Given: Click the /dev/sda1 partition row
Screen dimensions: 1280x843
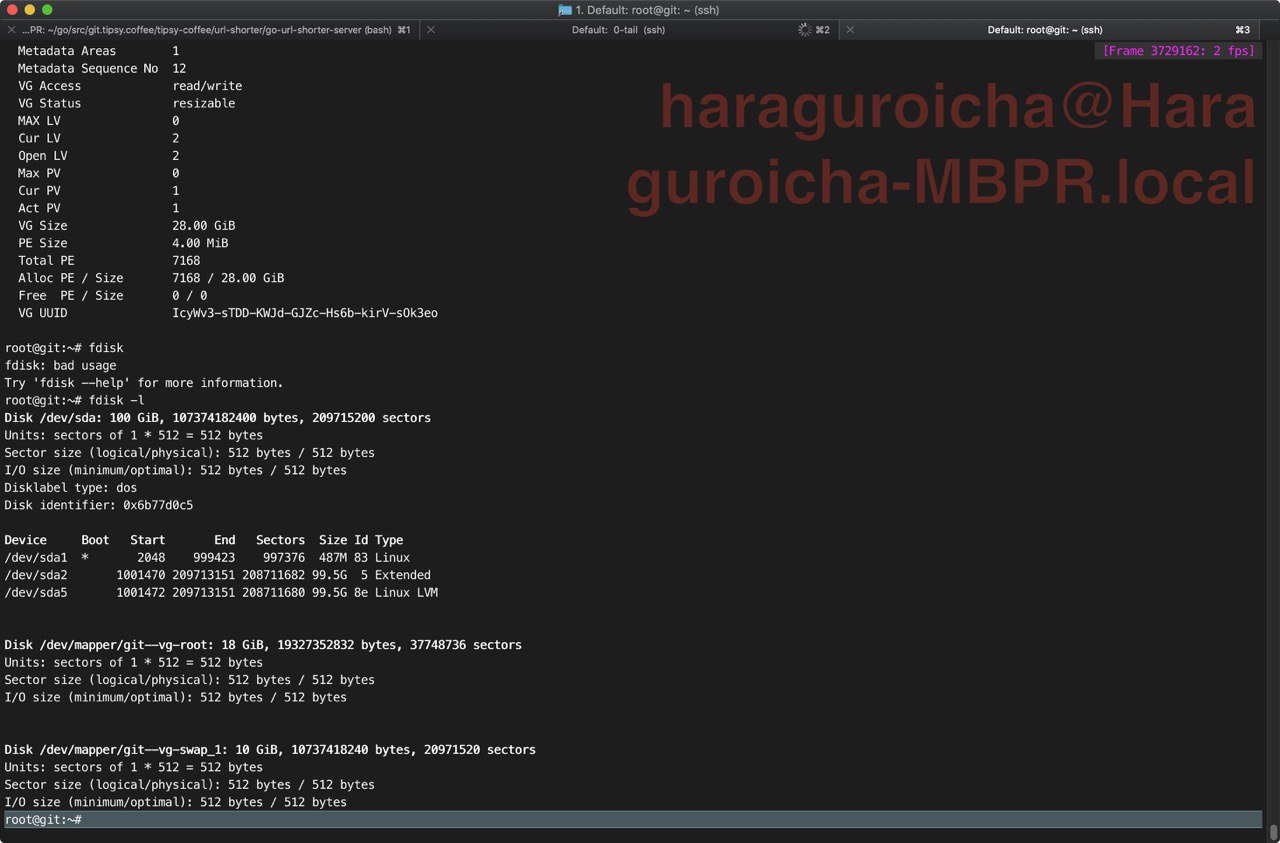Looking at the screenshot, I should [x=207, y=558].
